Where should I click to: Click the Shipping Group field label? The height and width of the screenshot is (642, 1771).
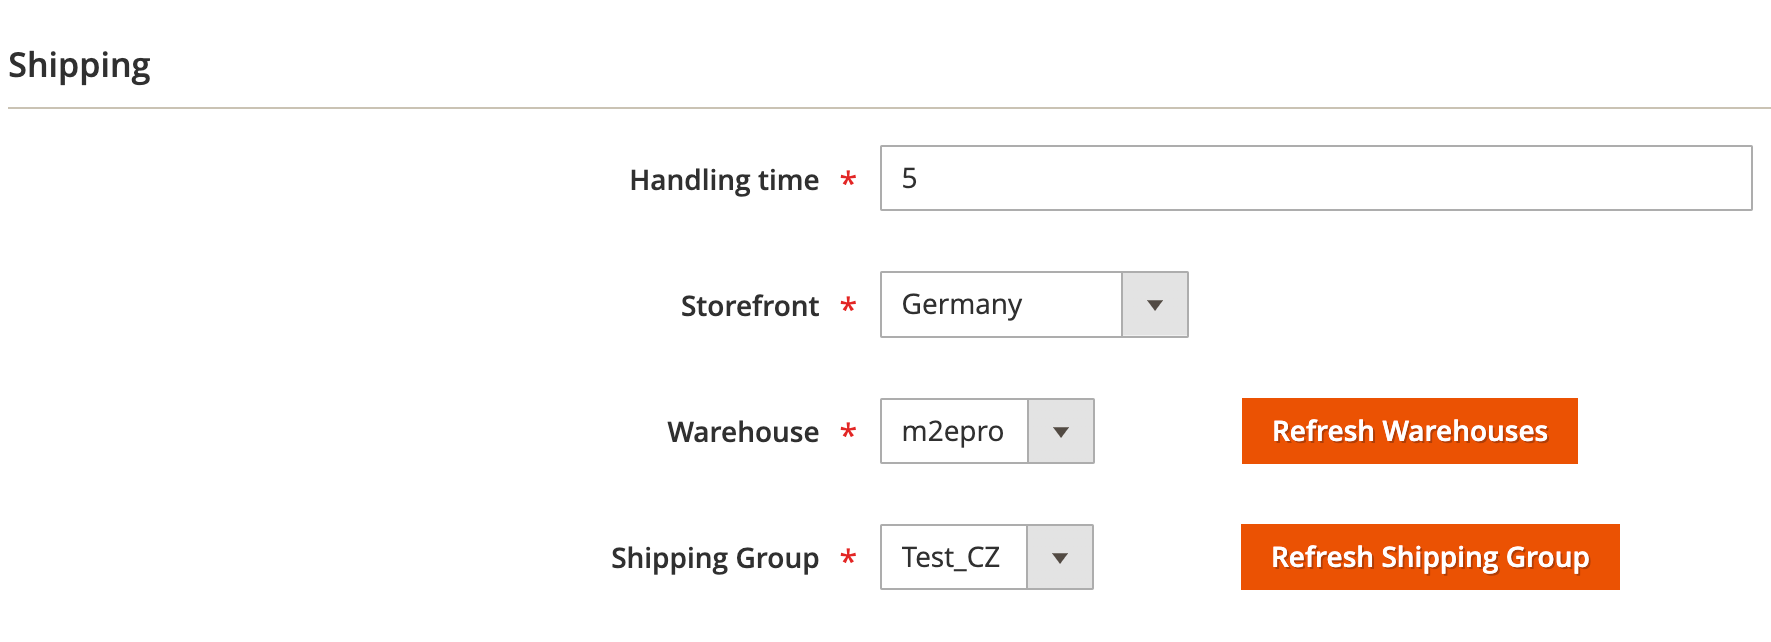[x=715, y=558]
